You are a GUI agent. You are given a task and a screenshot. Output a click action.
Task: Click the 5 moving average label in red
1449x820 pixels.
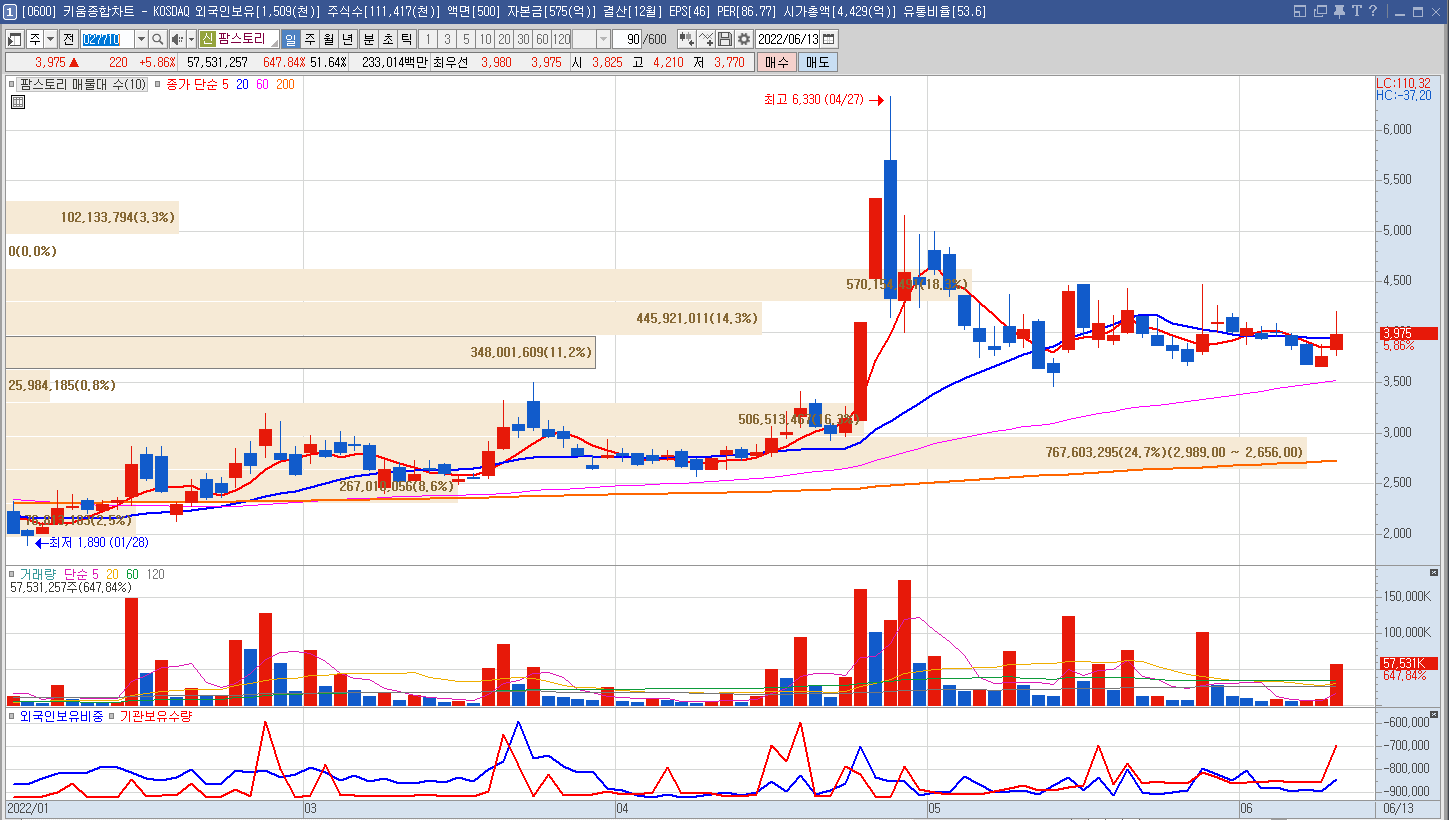(x=225, y=85)
